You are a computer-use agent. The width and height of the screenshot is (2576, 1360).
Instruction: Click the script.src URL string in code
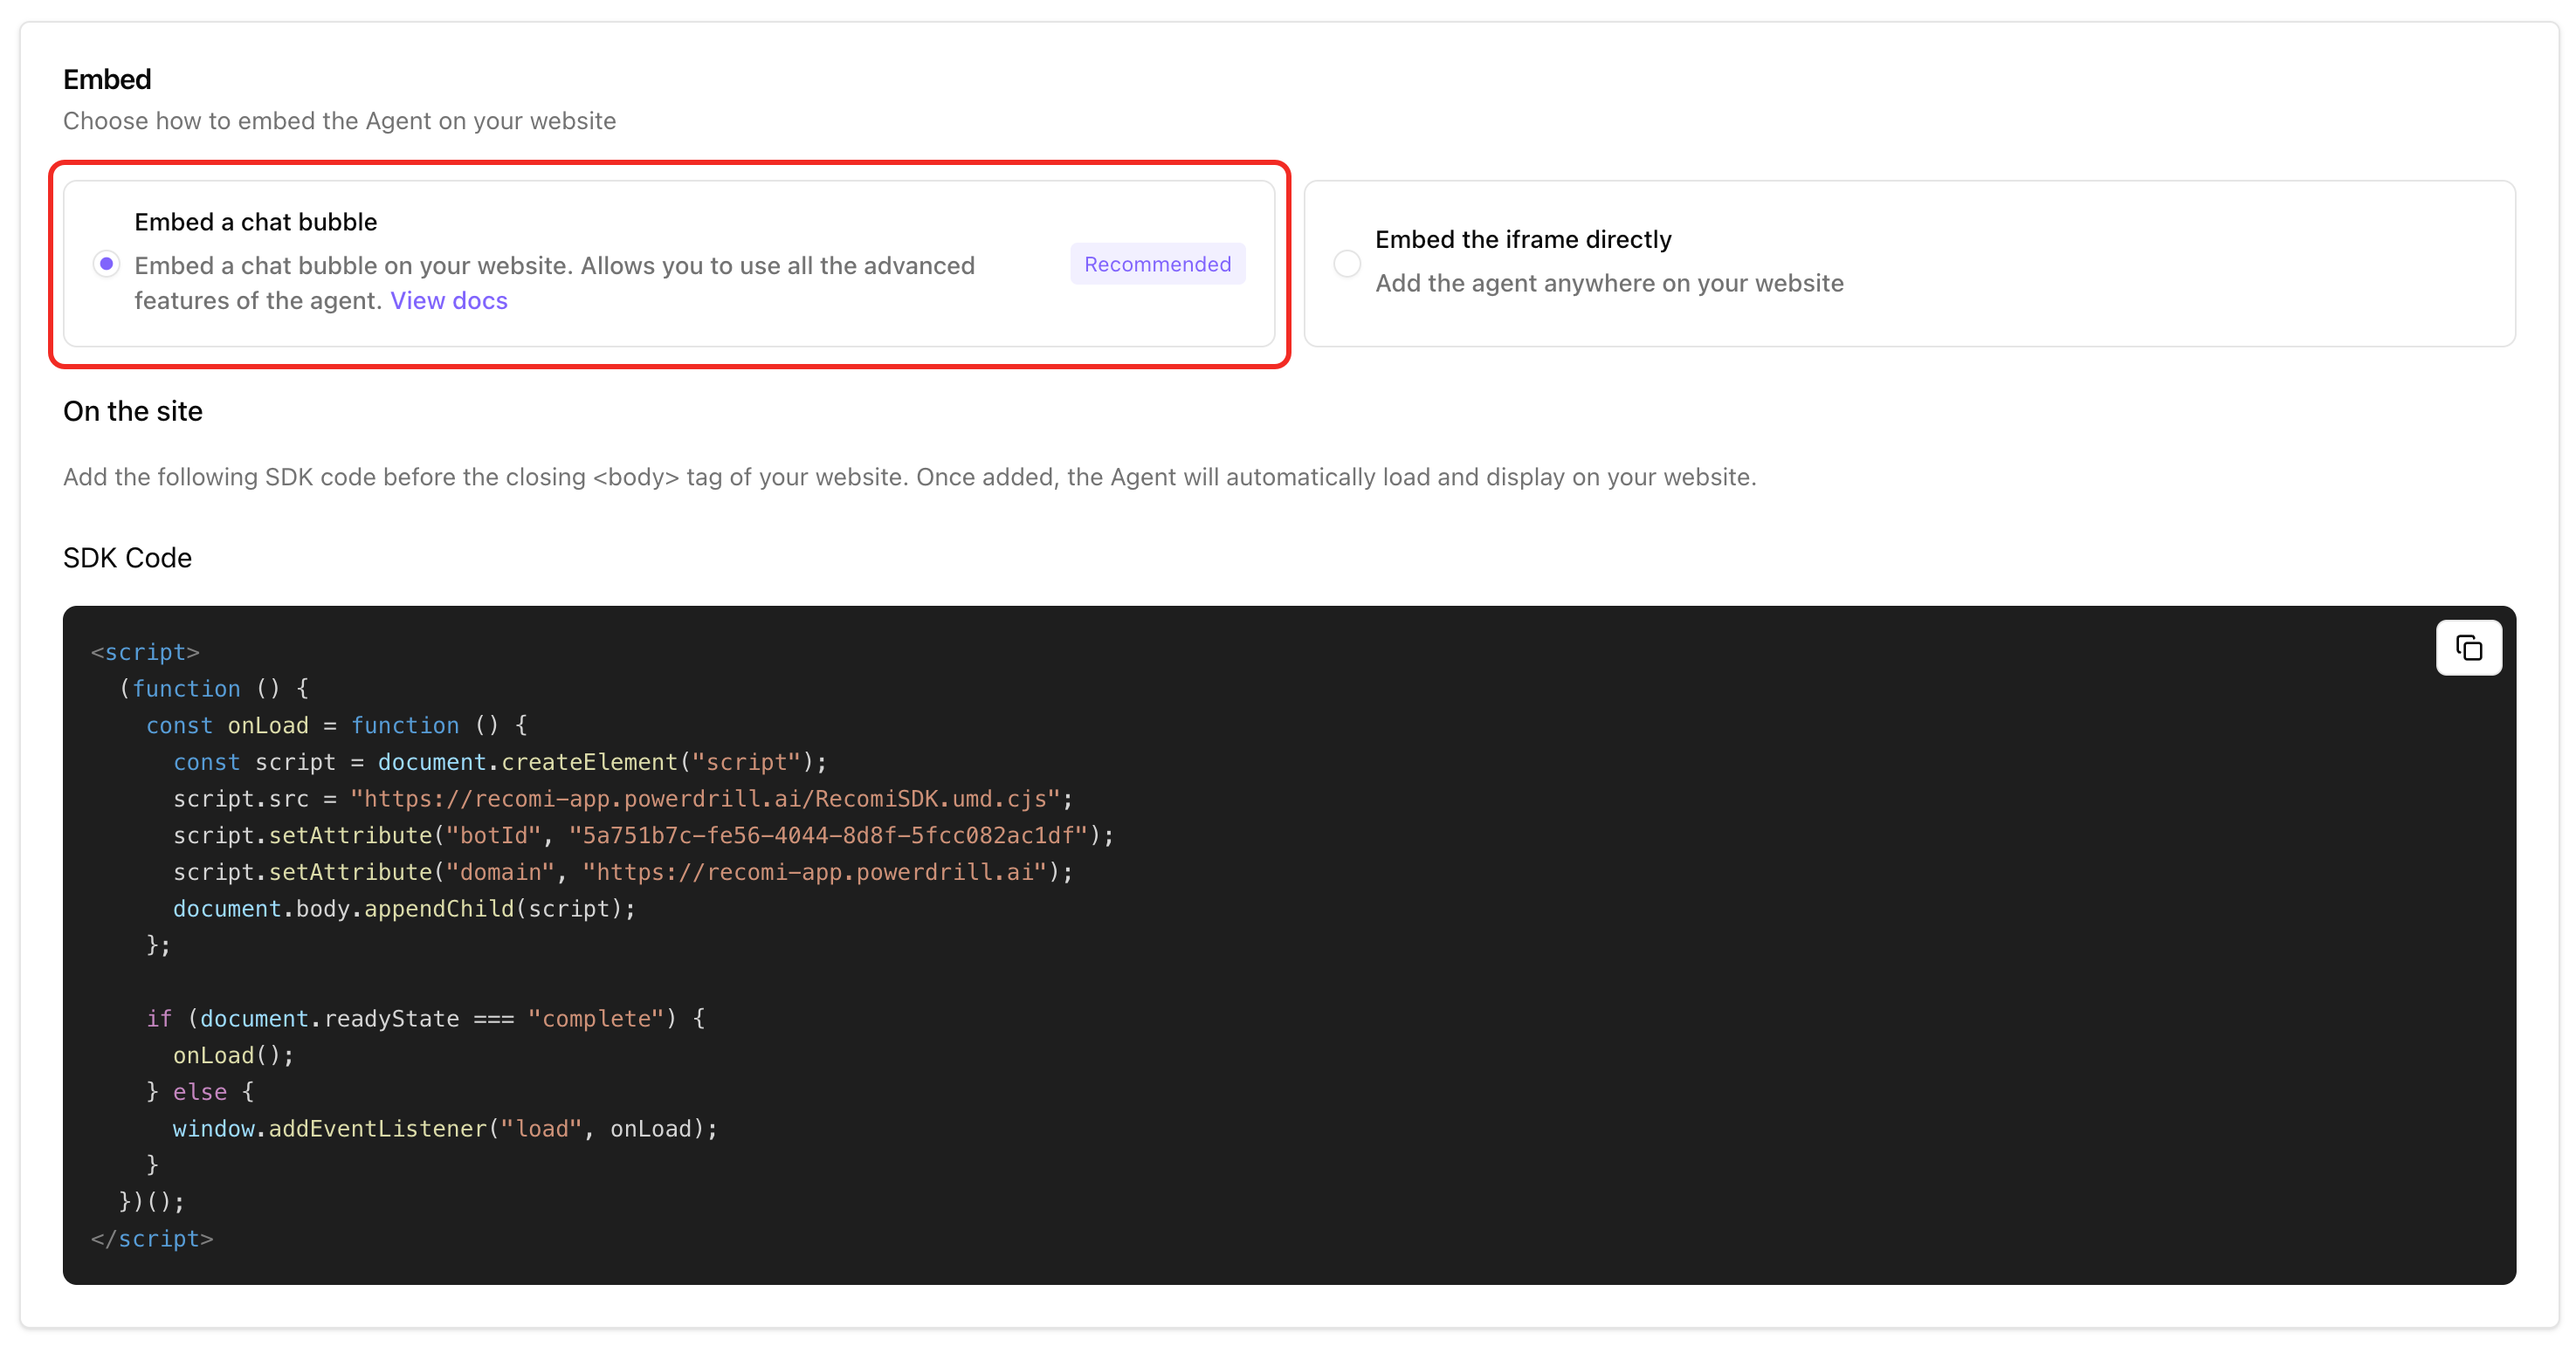pos(704,799)
